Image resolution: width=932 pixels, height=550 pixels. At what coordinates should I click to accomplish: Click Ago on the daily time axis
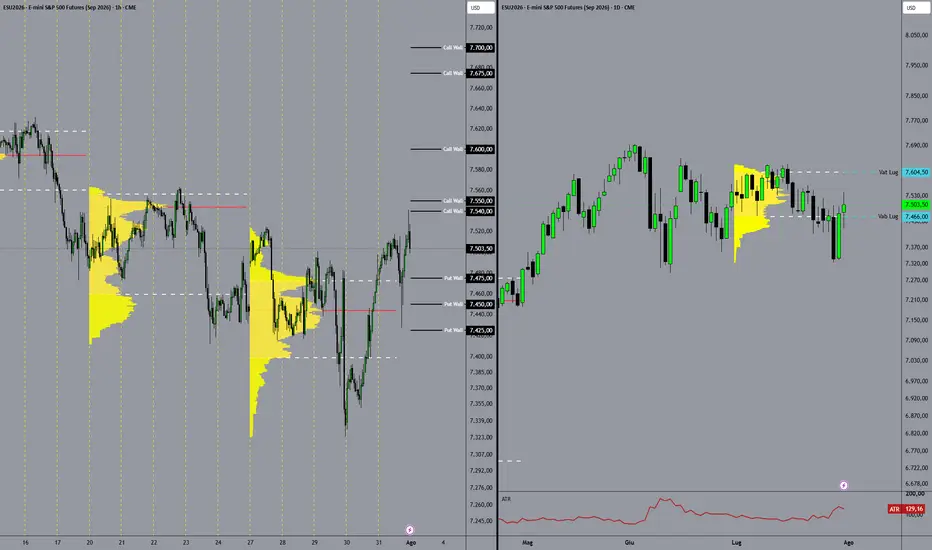848,542
